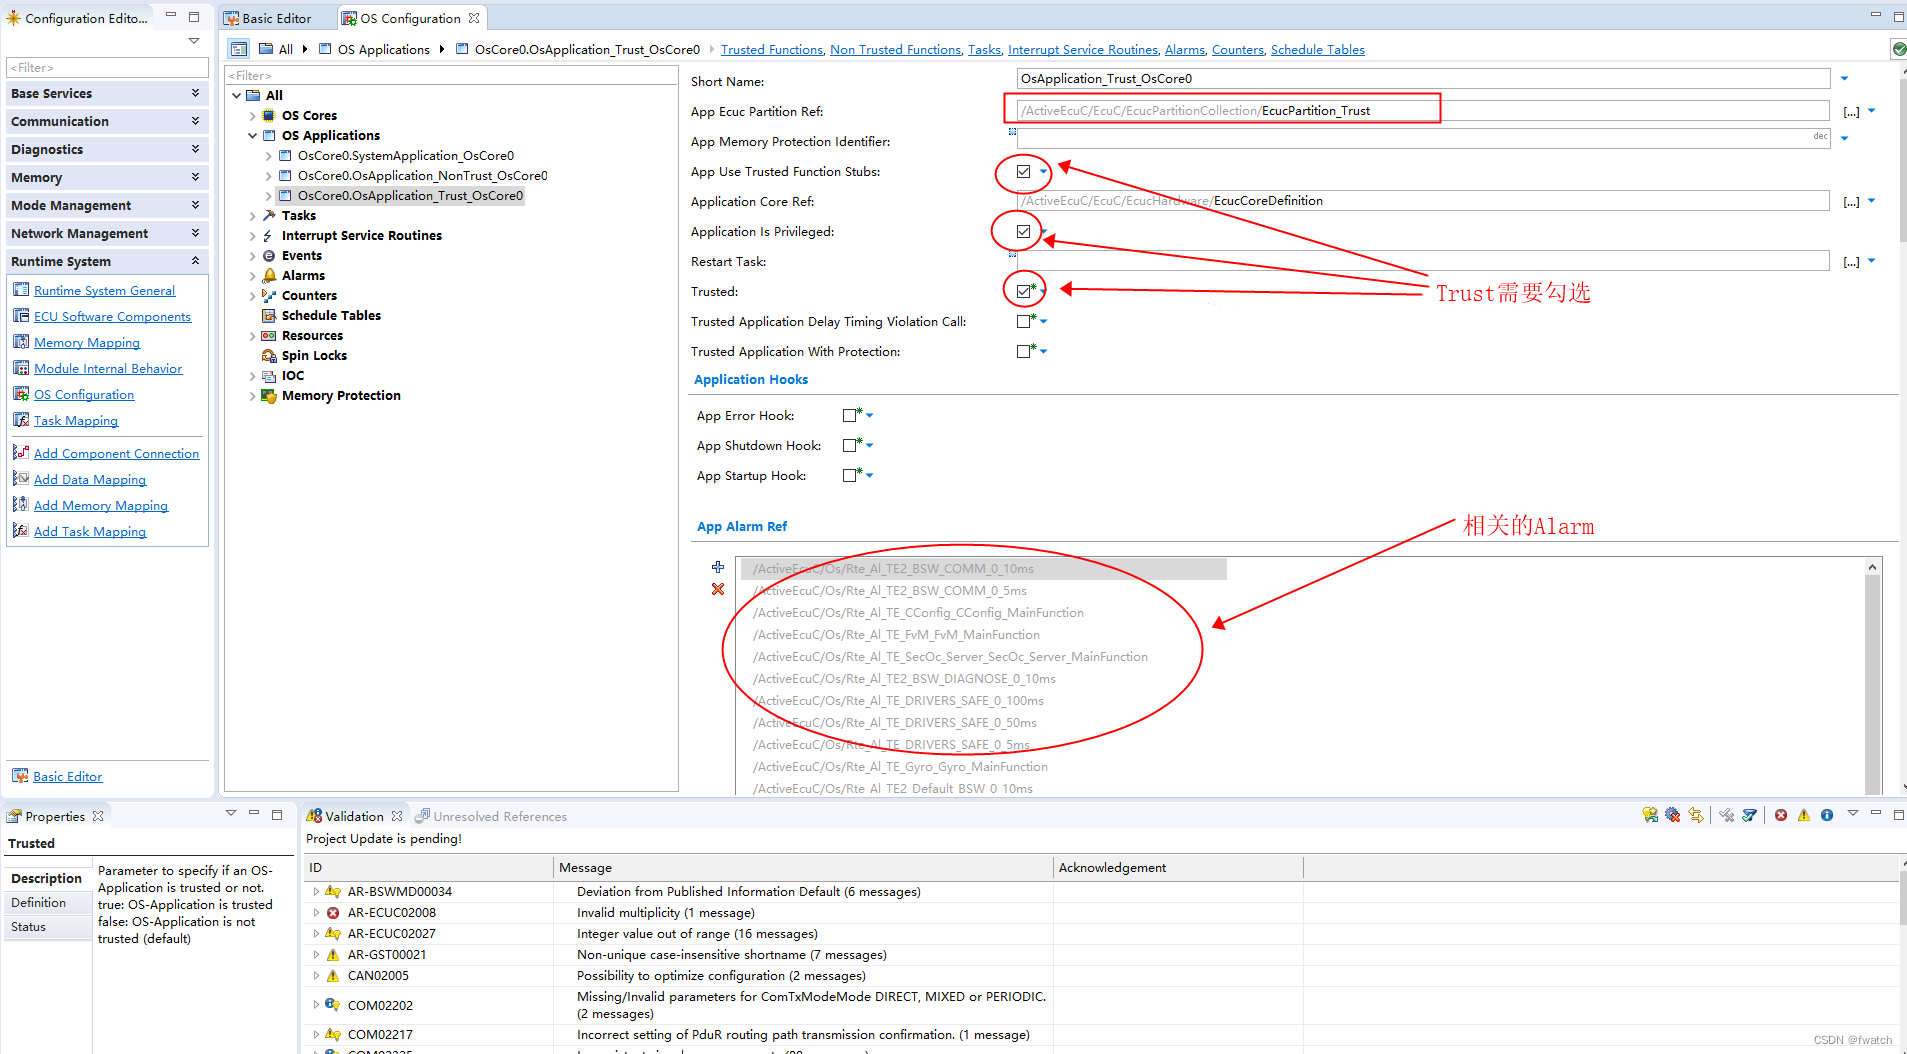Screen dimensions: 1907x1054
Task: Expand the OS Cores tree node
Action: click(252, 115)
